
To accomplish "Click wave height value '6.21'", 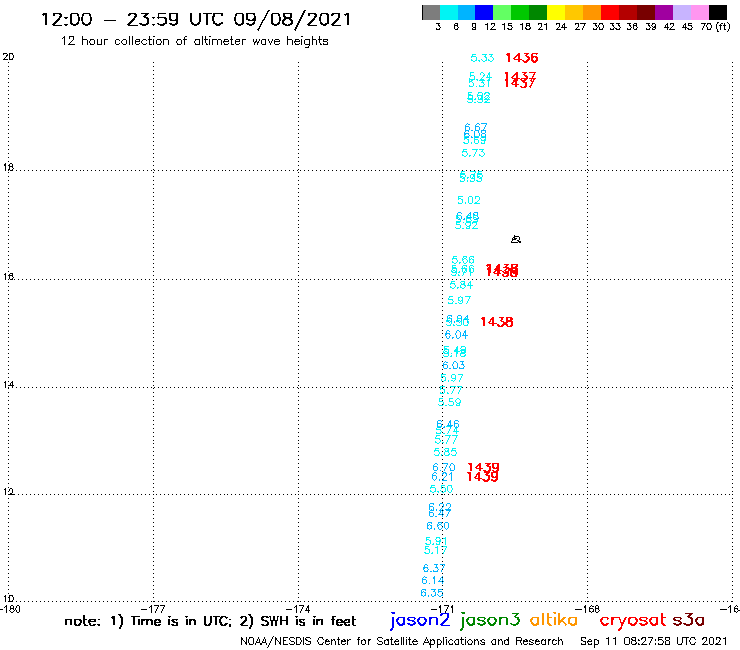I will pyautogui.click(x=442, y=477).
